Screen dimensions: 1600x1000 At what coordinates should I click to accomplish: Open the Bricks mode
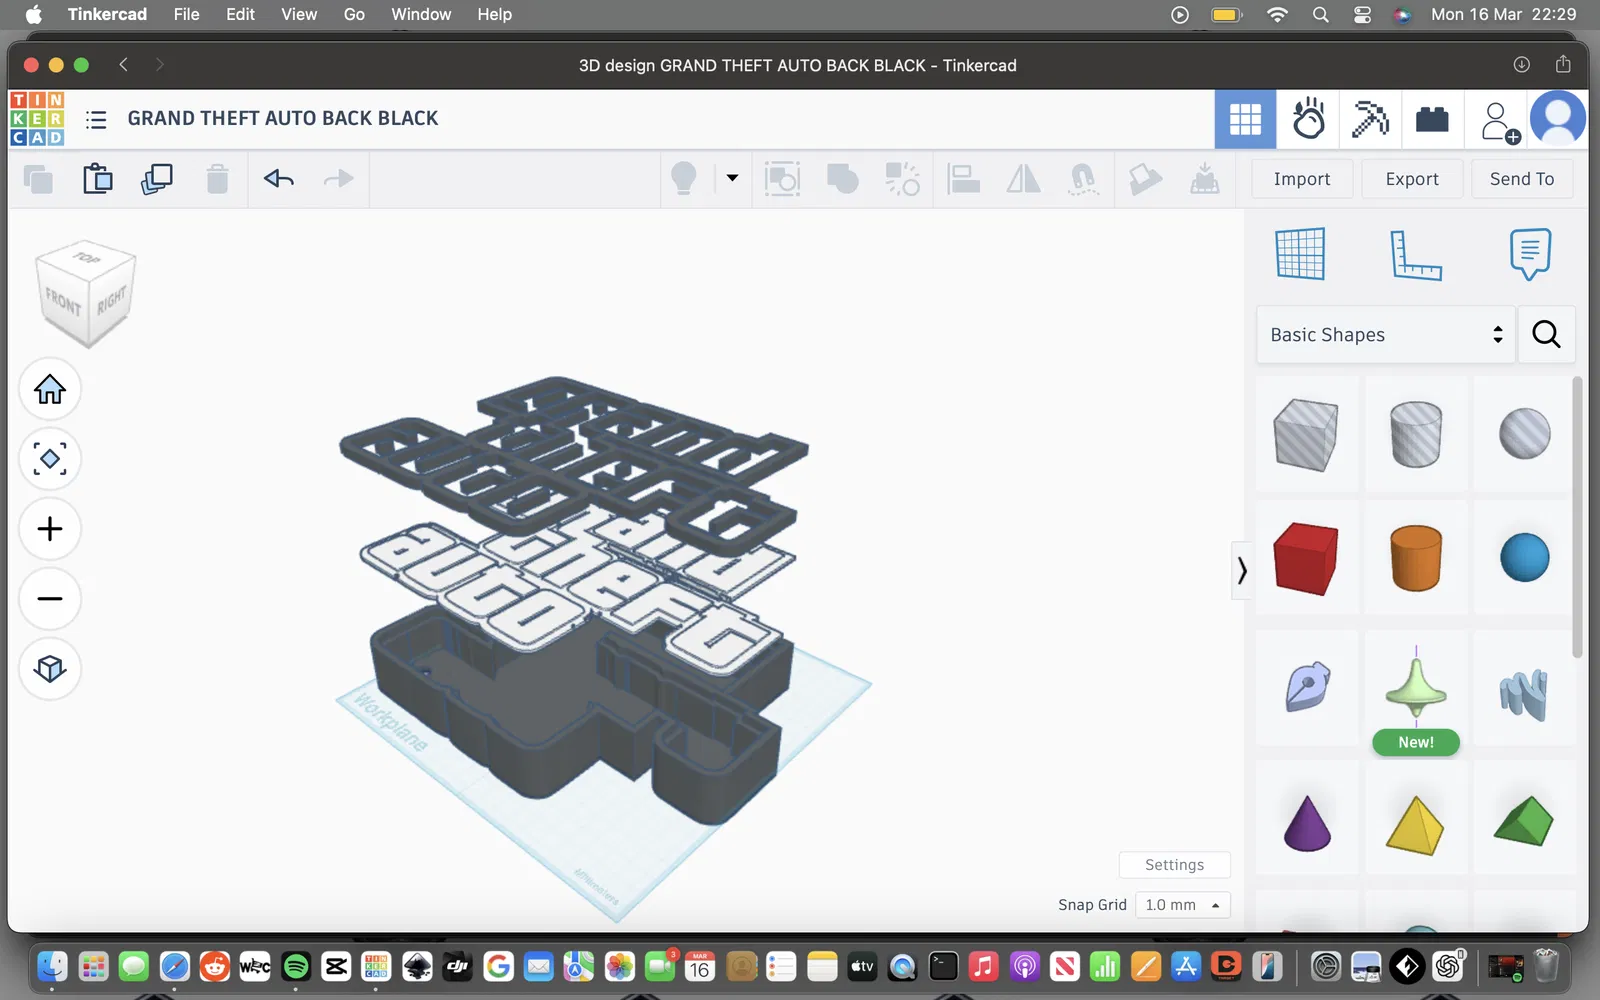coord(1432,120)
